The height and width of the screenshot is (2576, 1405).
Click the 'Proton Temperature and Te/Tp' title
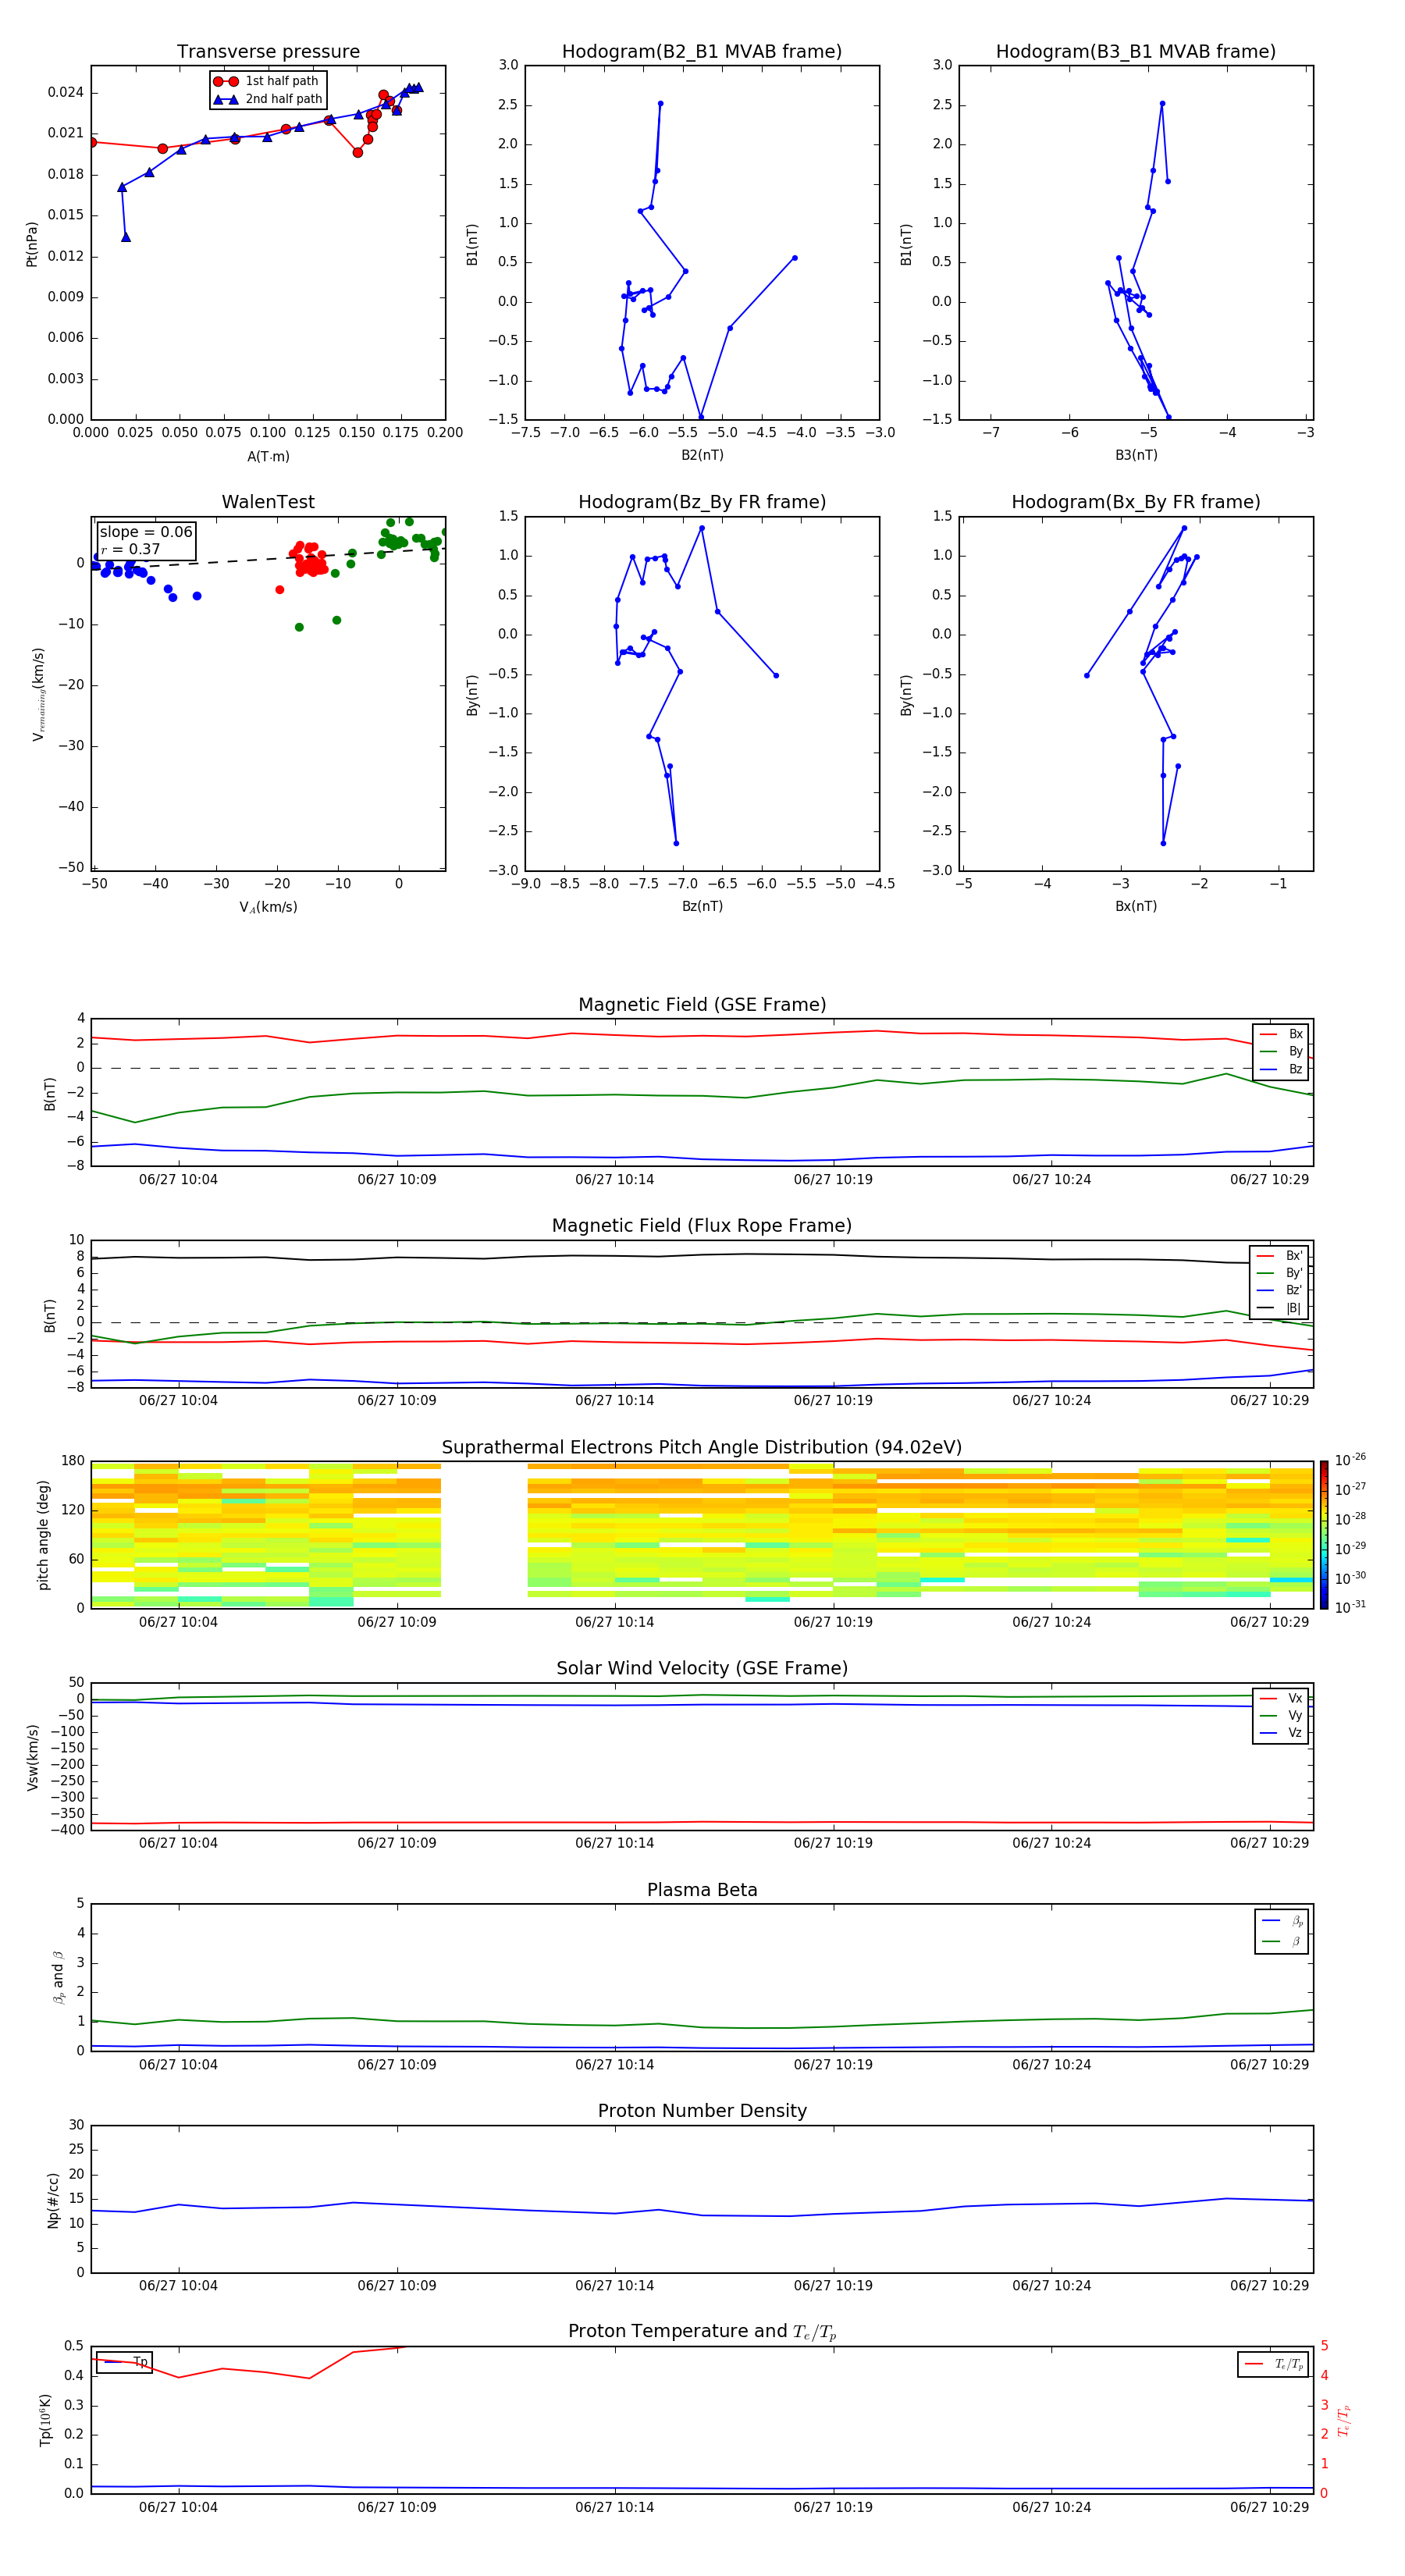click(x=702, y=2332)
